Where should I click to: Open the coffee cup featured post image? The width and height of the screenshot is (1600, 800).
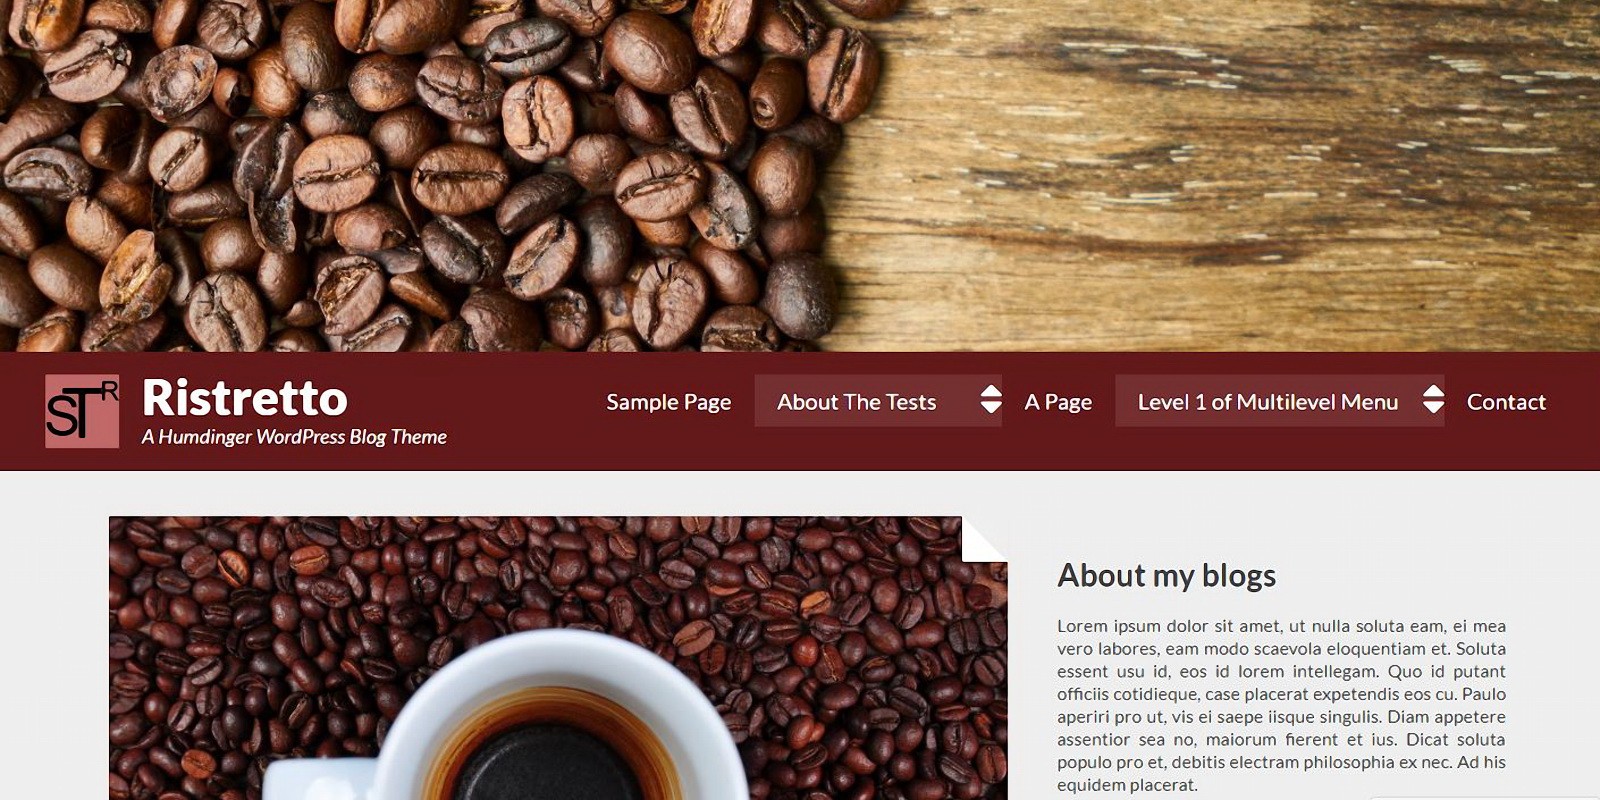558,658
